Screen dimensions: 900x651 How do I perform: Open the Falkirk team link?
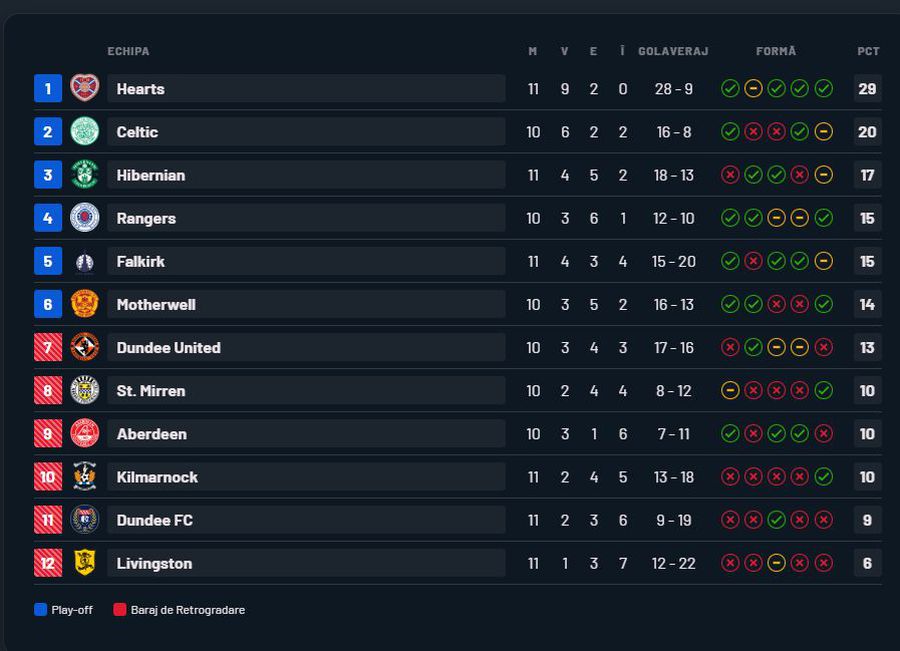coord(141,261)
